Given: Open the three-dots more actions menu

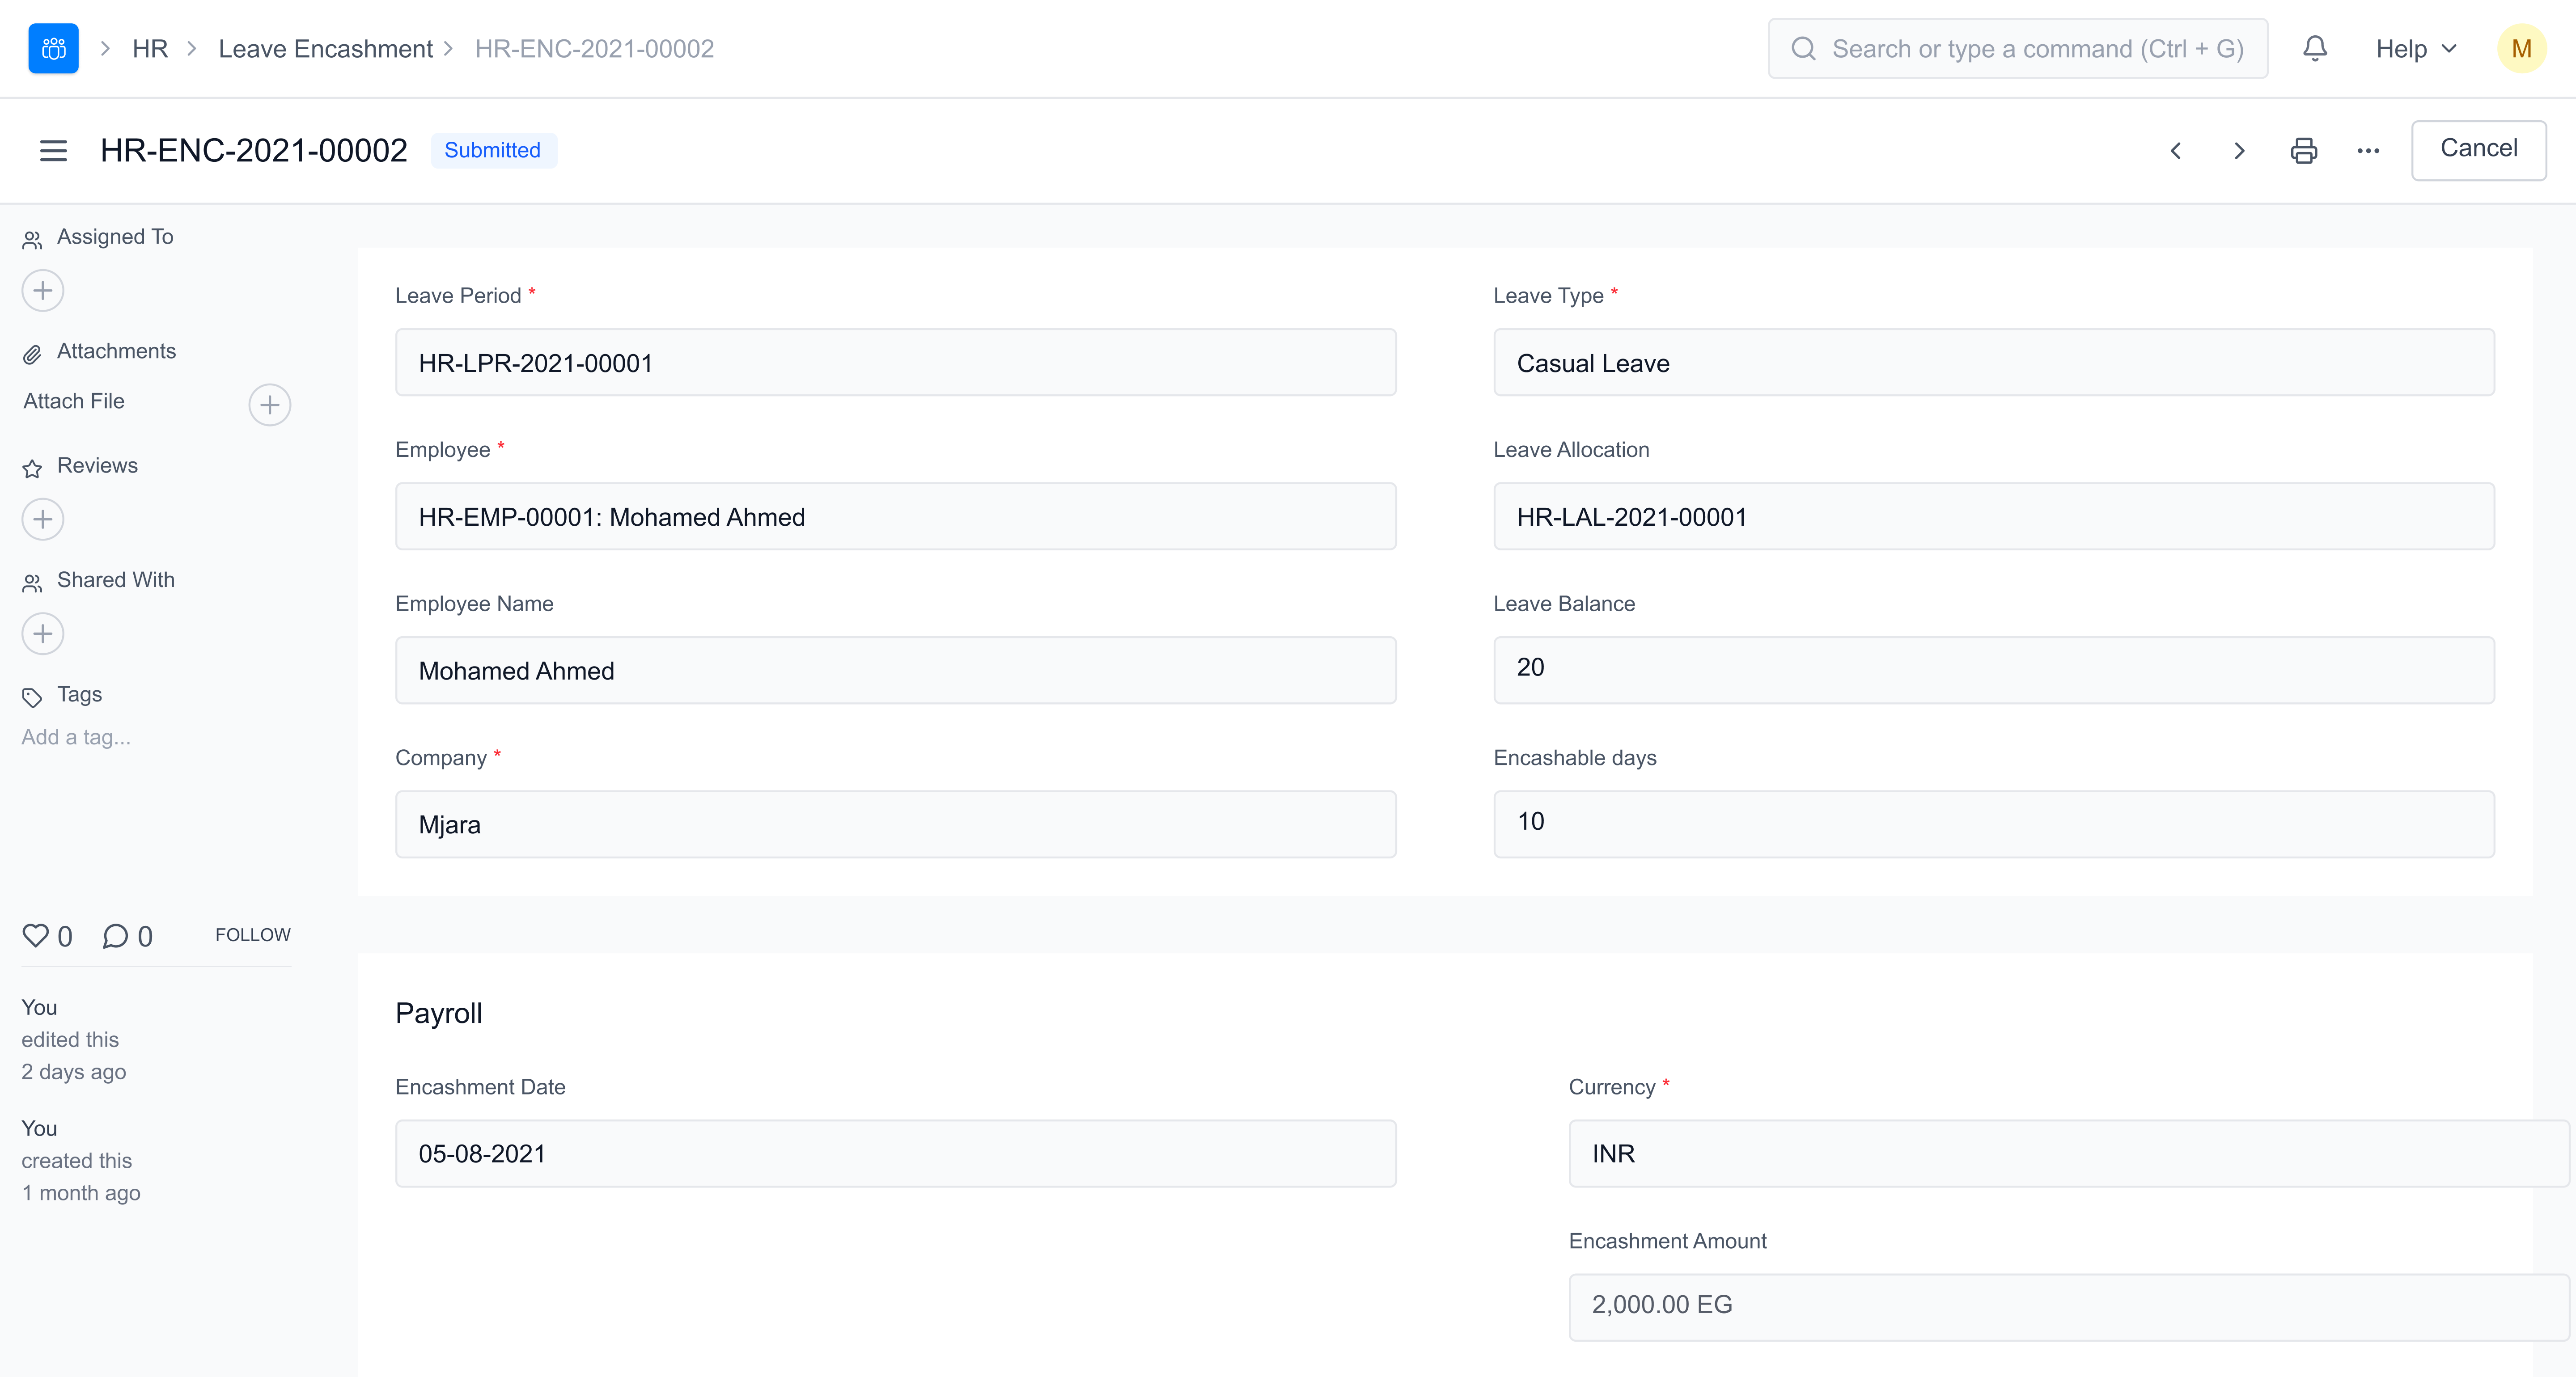Looking at the screenshot, I should (2367, 150).
